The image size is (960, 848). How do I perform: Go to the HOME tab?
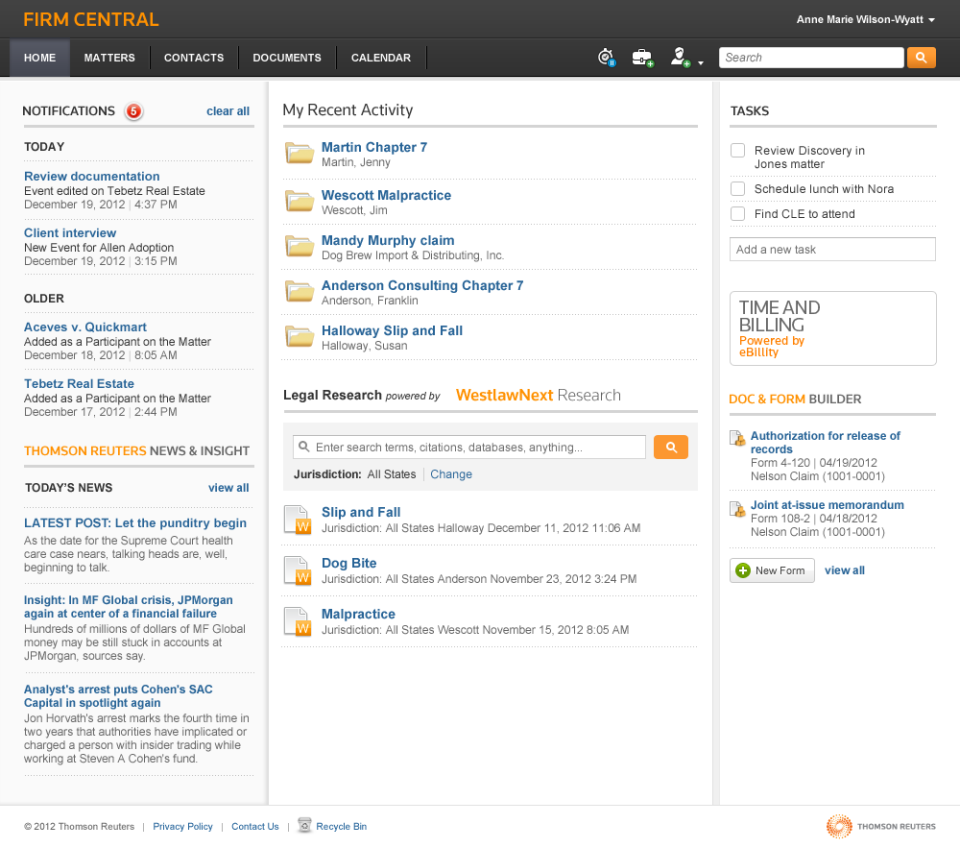[x=40, y=58]
